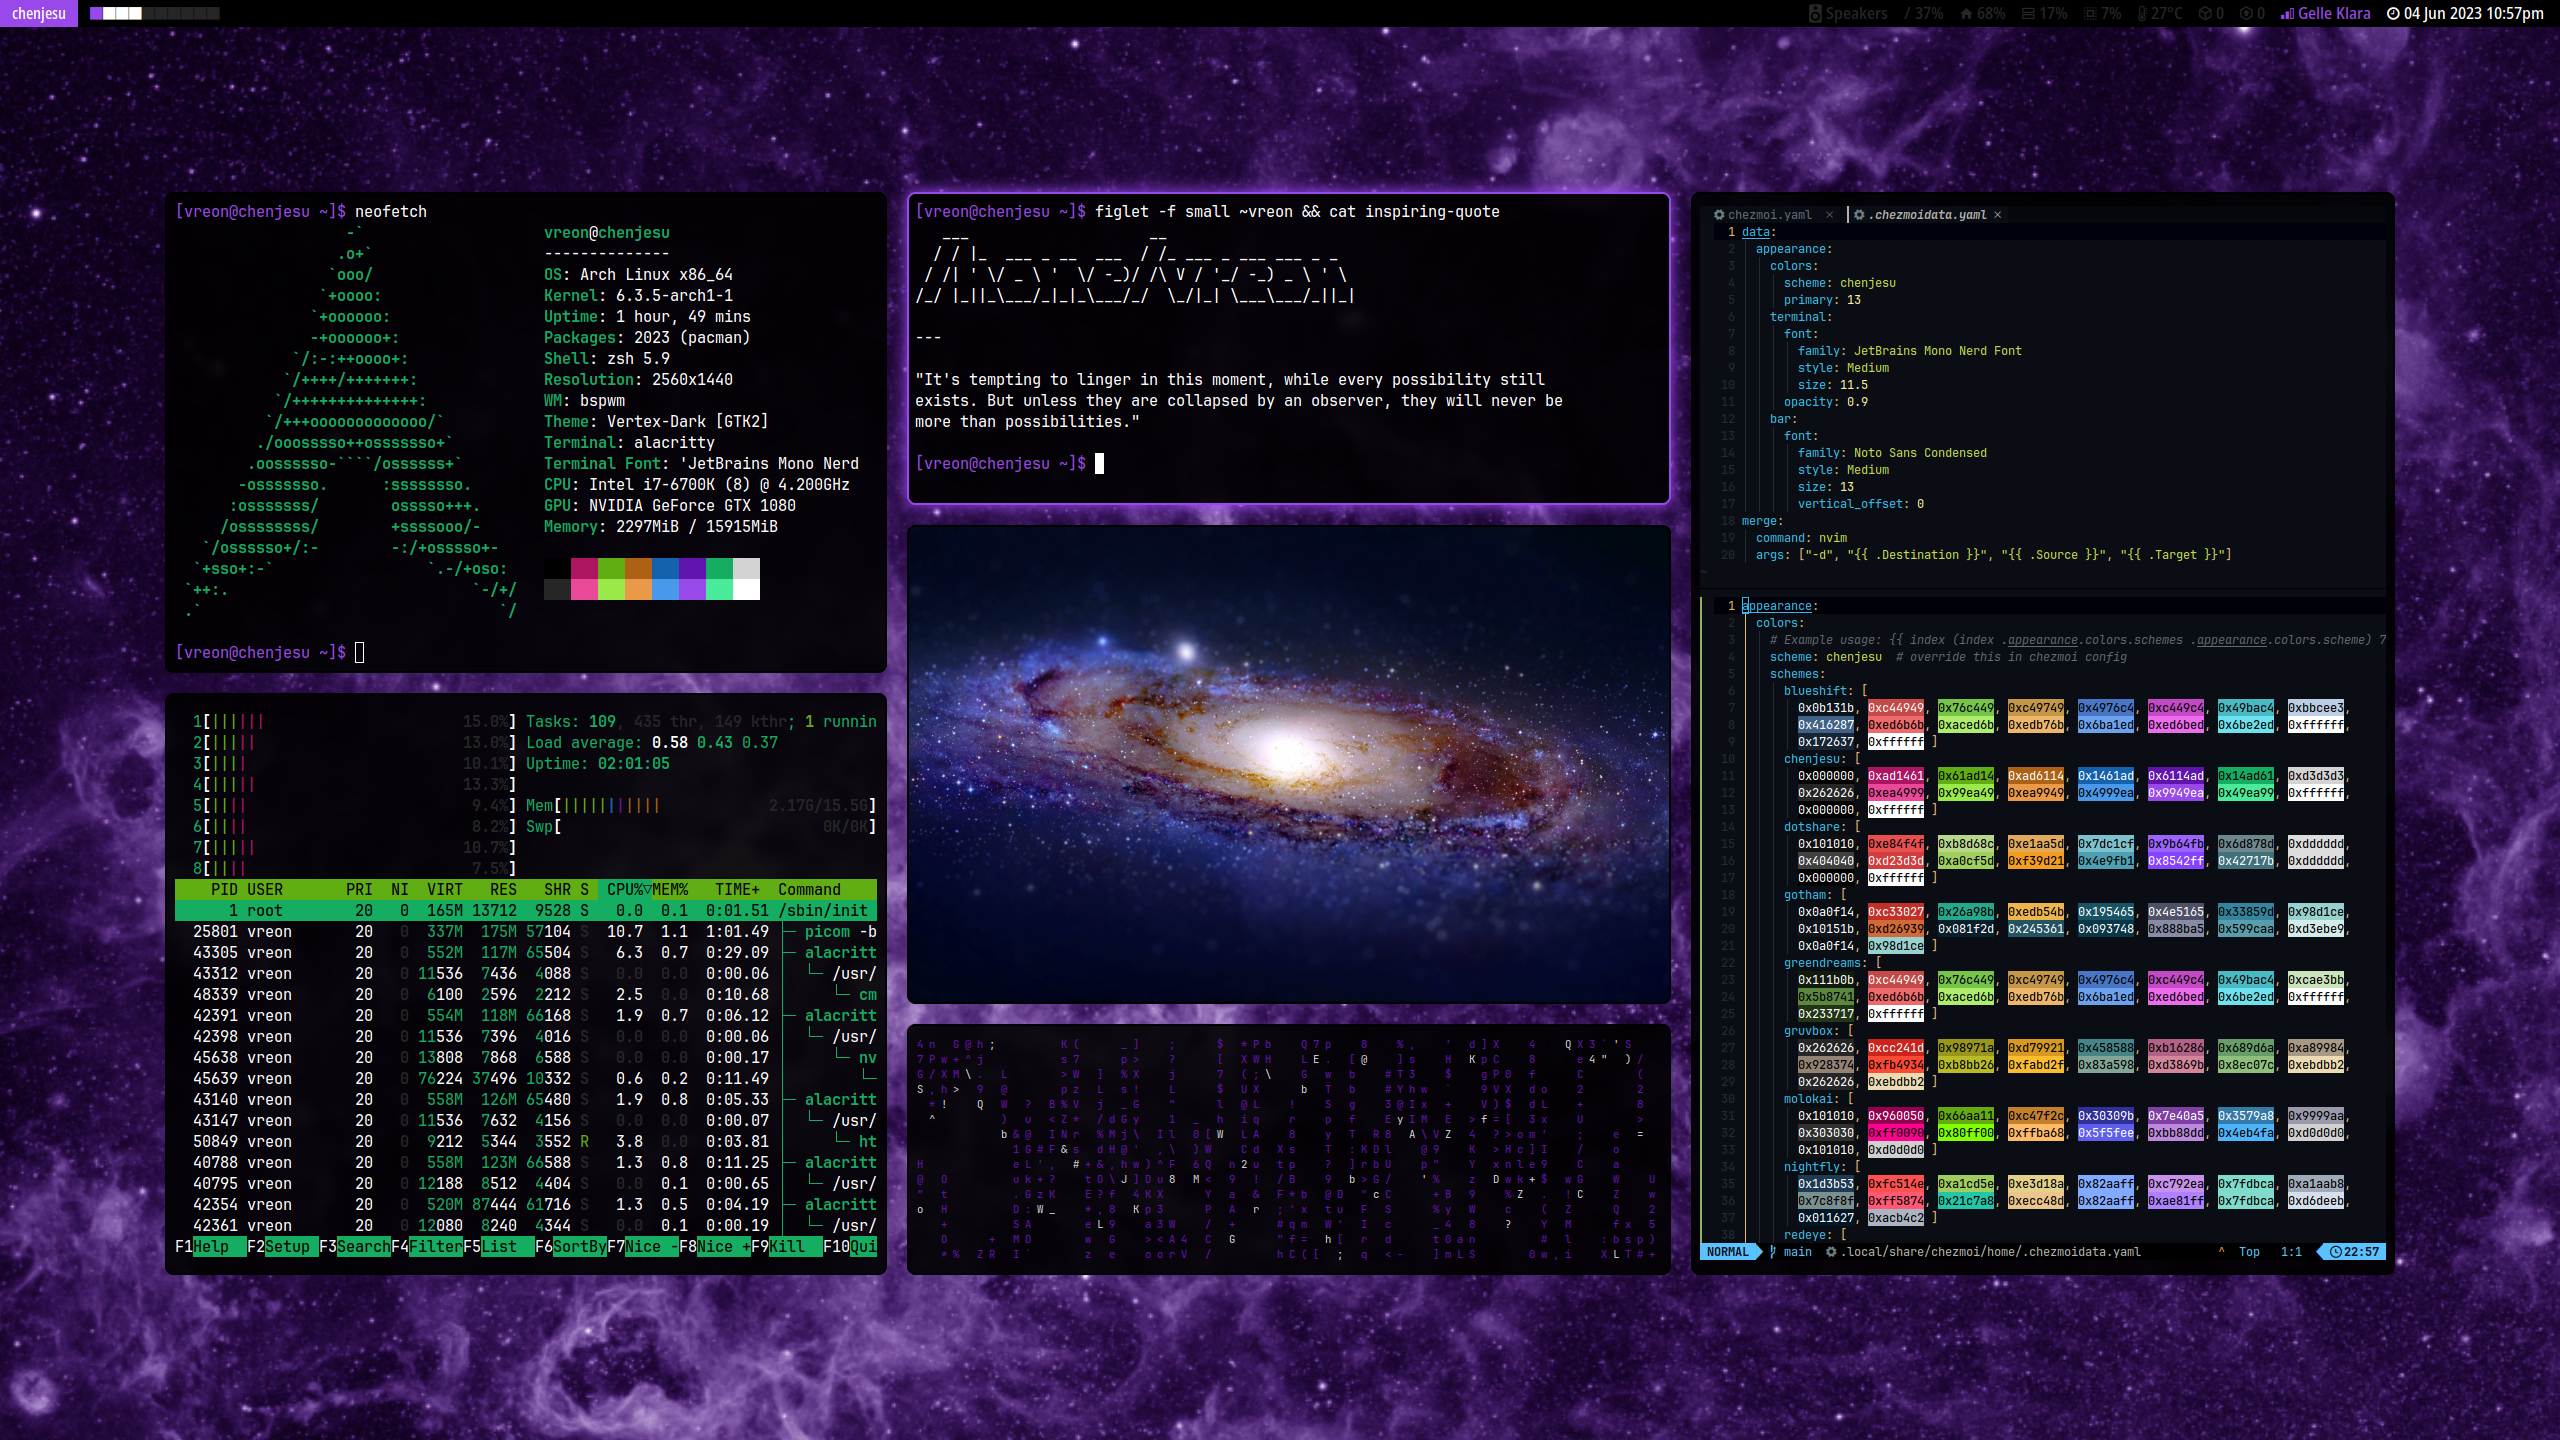2560x1440 pixels.
Task: Click the memory icon showing 17%
Action: (x=2028, y=14)
